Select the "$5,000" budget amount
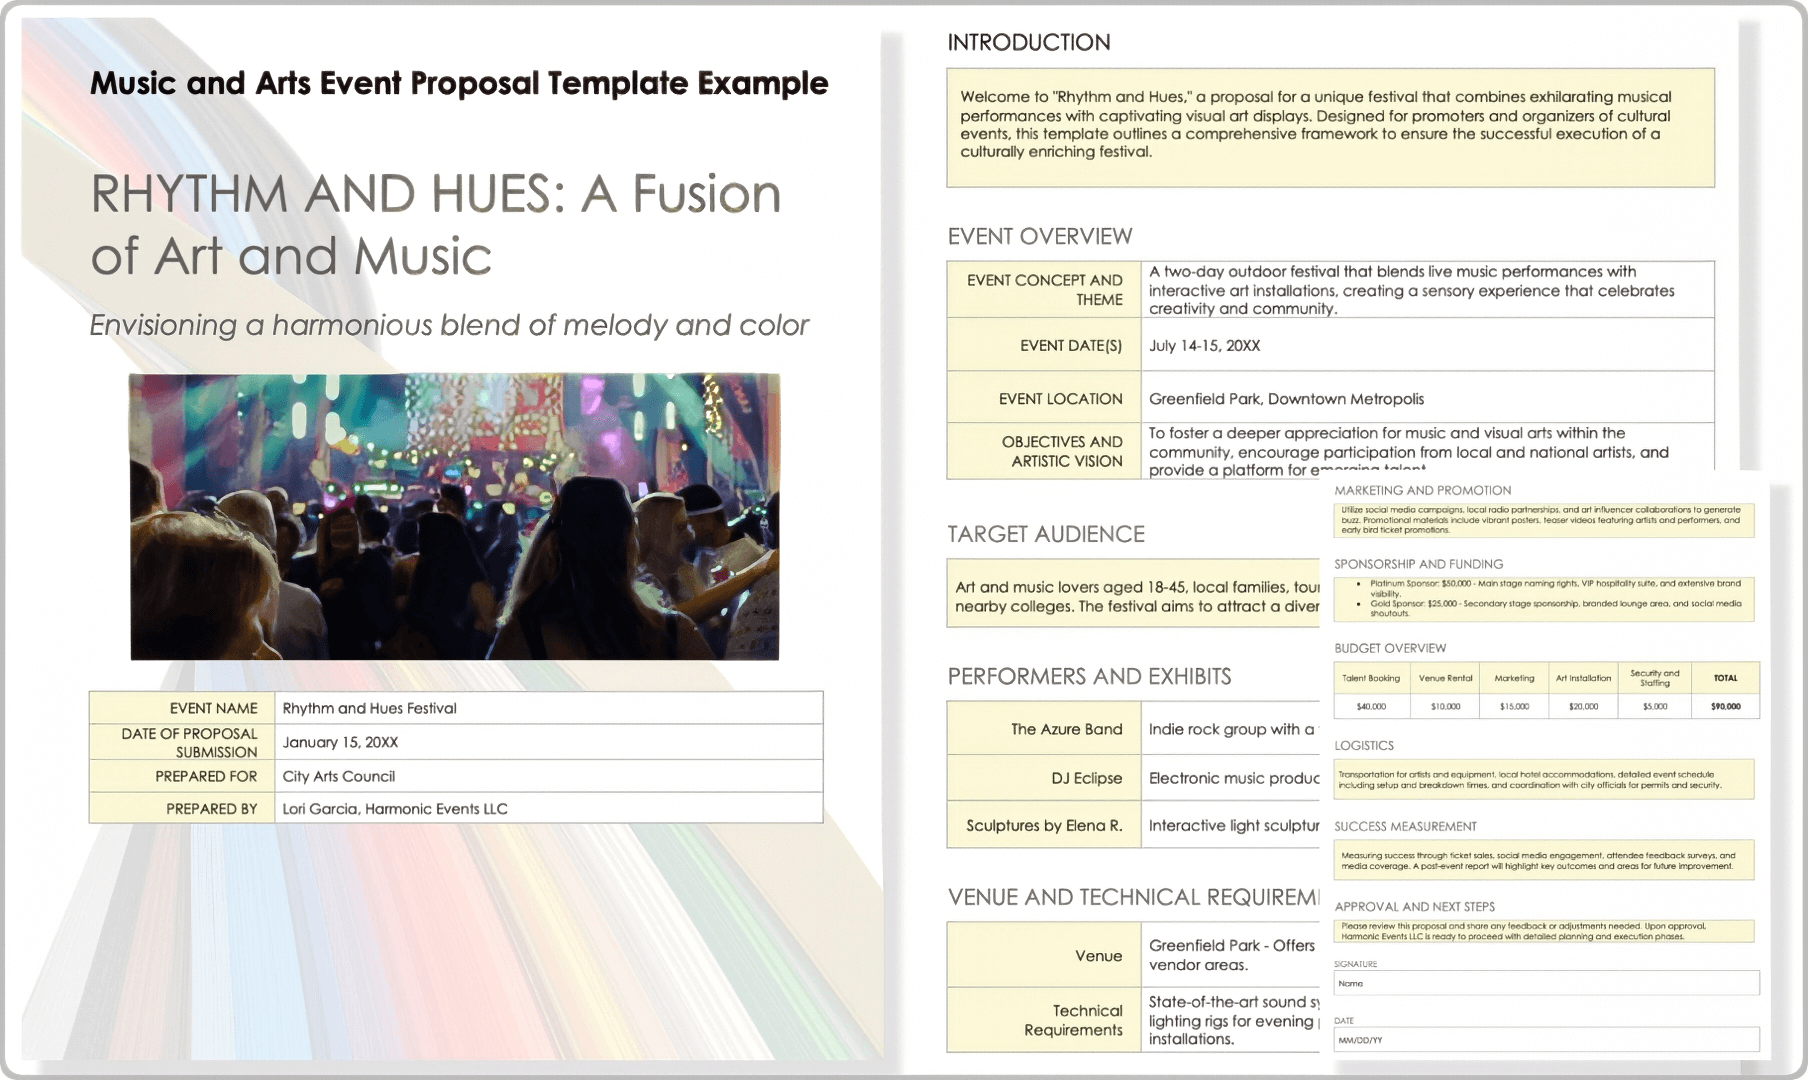 click(1655, 706)
